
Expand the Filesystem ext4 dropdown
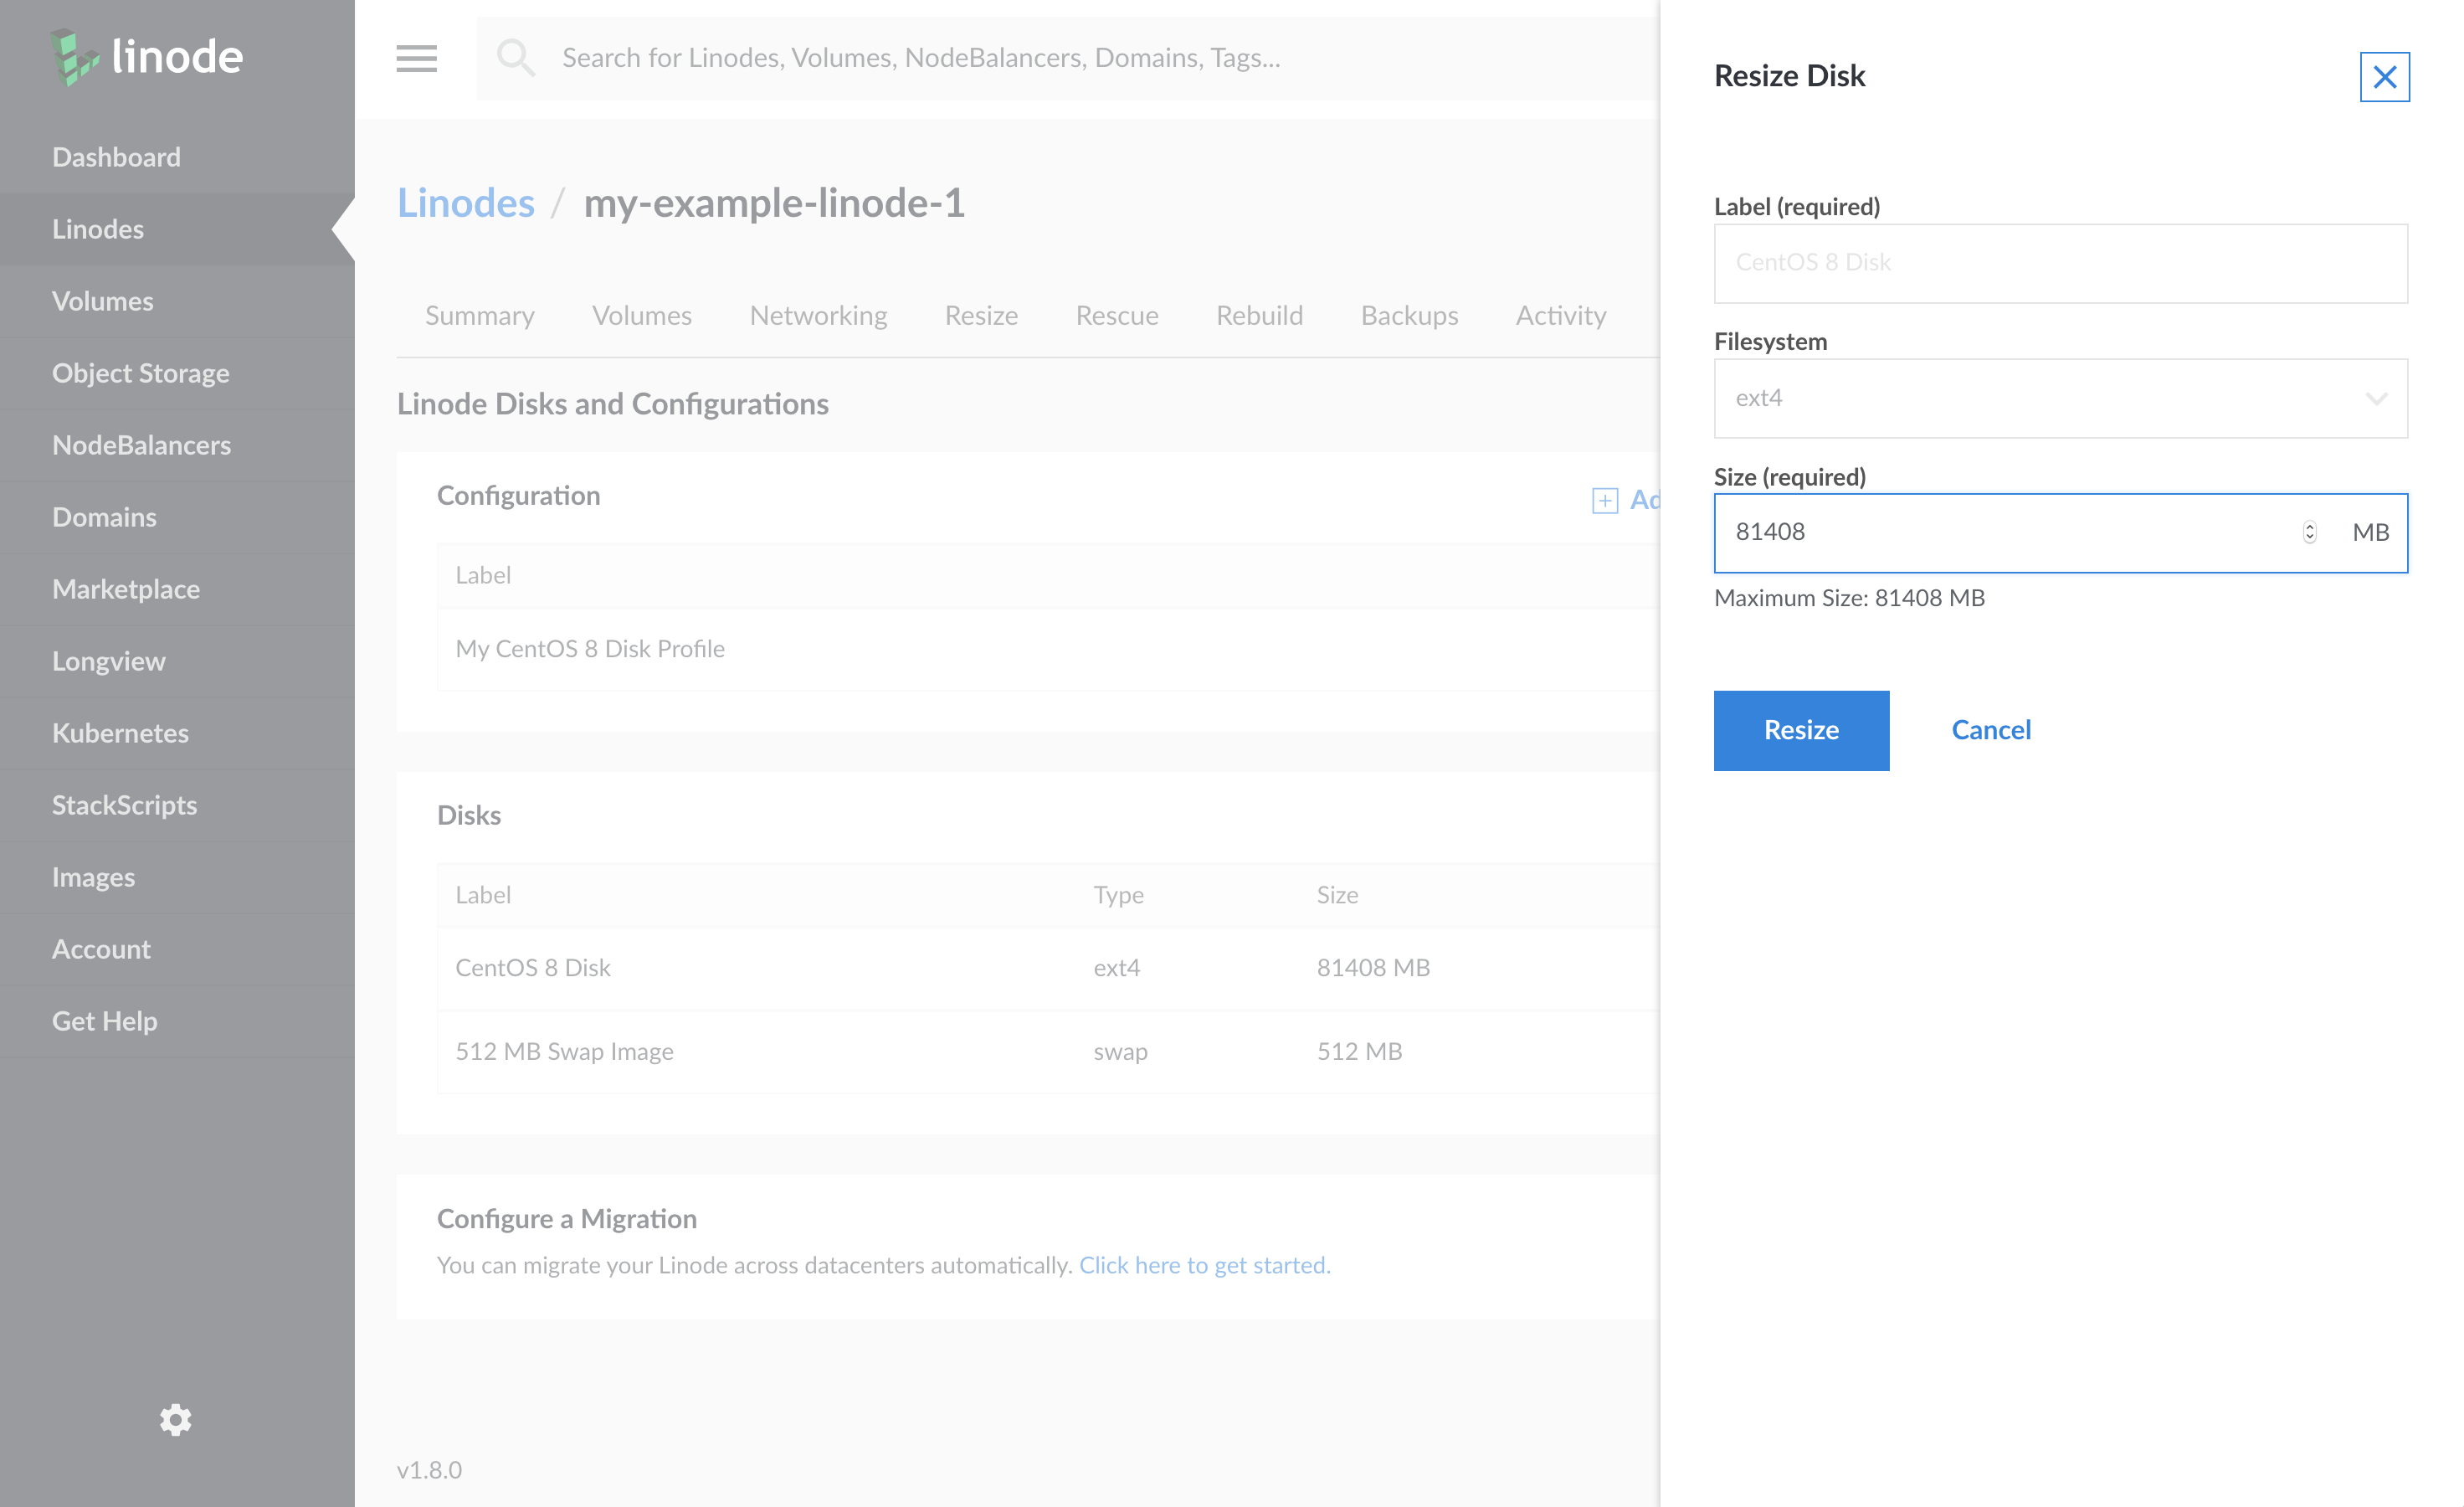tap(2040, 398)
